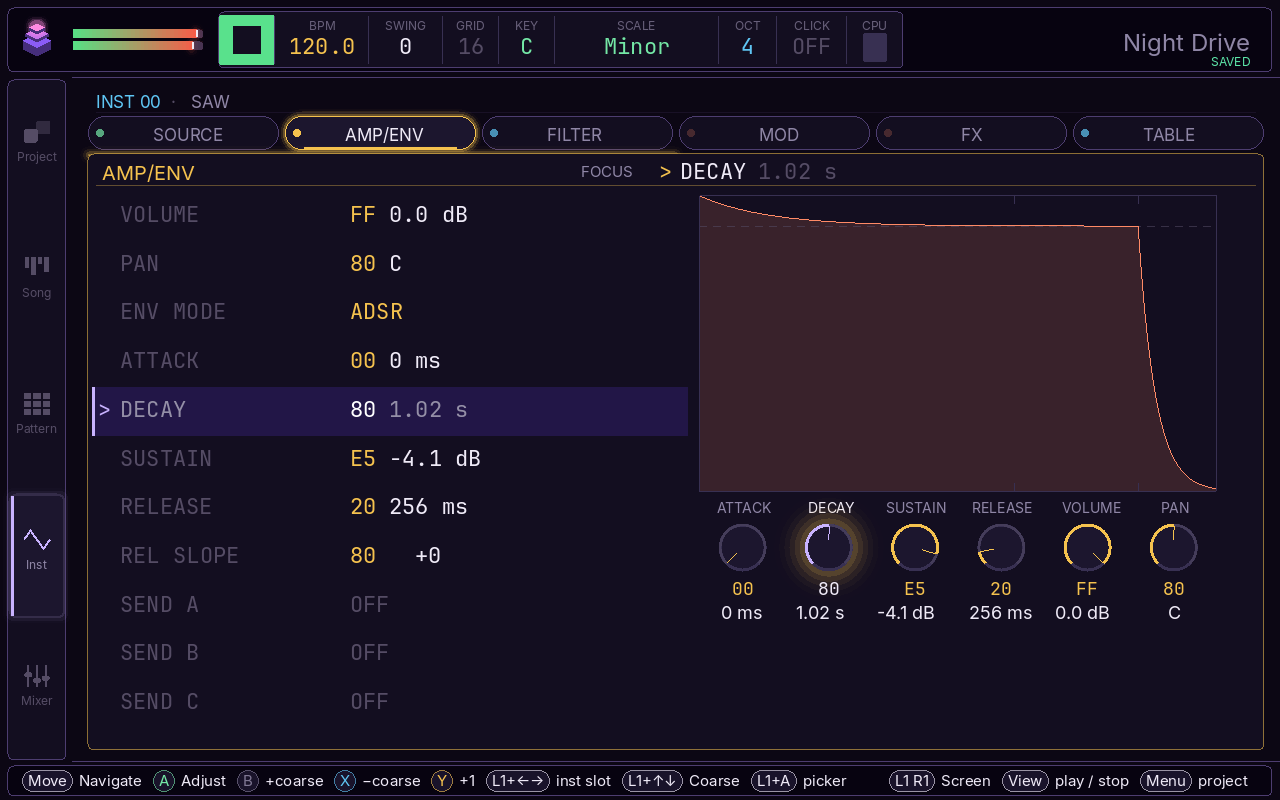Click the Y +1 button hint

coord(454,781)
